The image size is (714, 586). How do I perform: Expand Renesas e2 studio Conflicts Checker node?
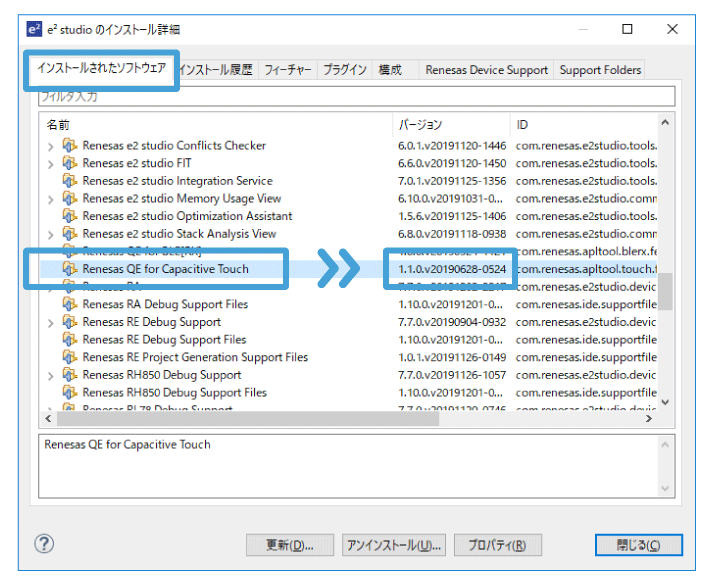click(x=51, y=146)
